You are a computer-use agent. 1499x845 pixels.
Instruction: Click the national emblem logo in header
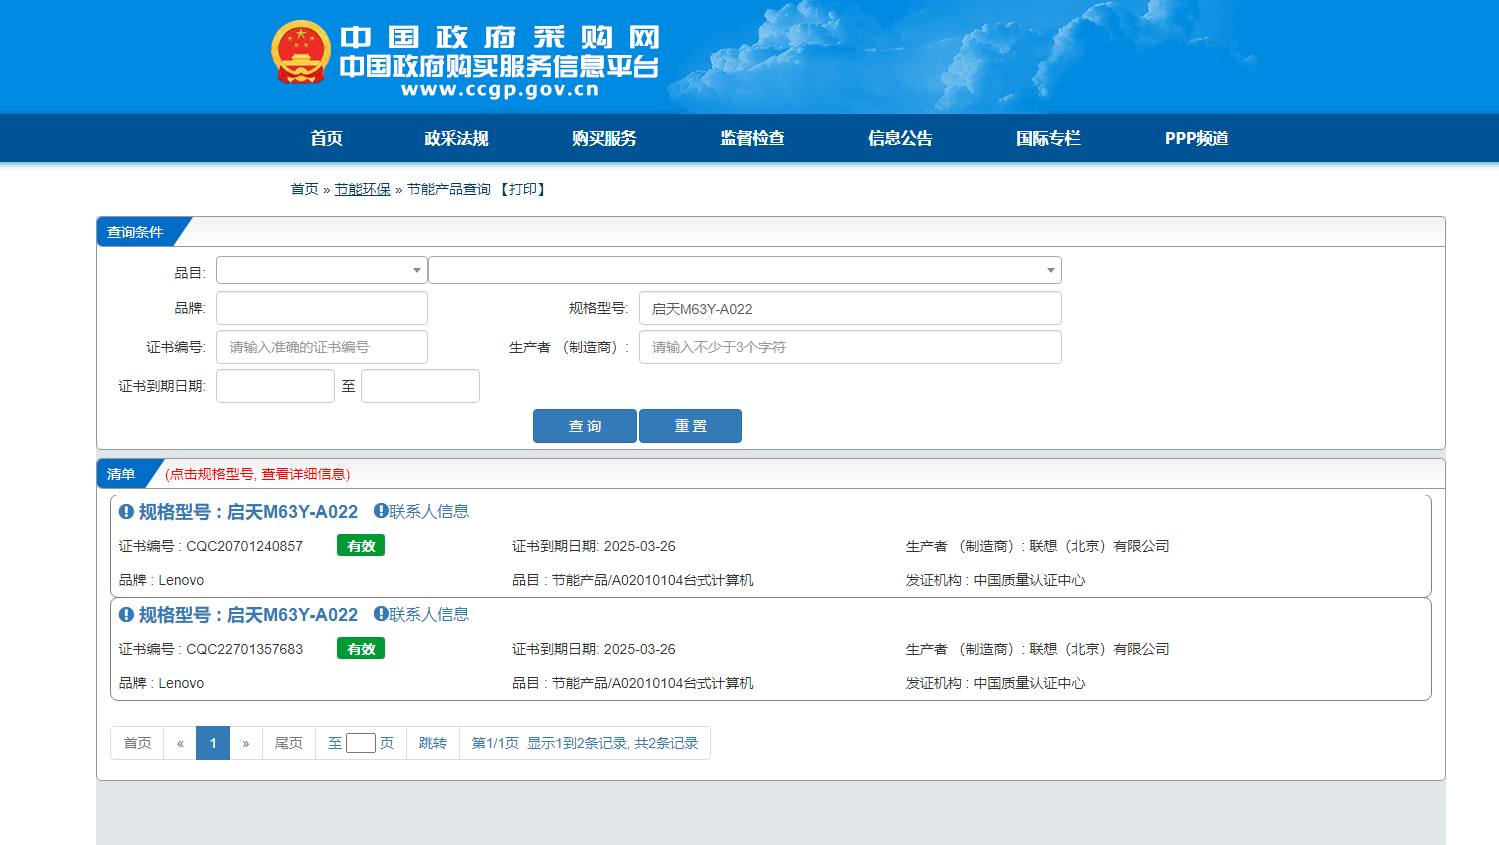pyautogui.click(x=301, y=52)
